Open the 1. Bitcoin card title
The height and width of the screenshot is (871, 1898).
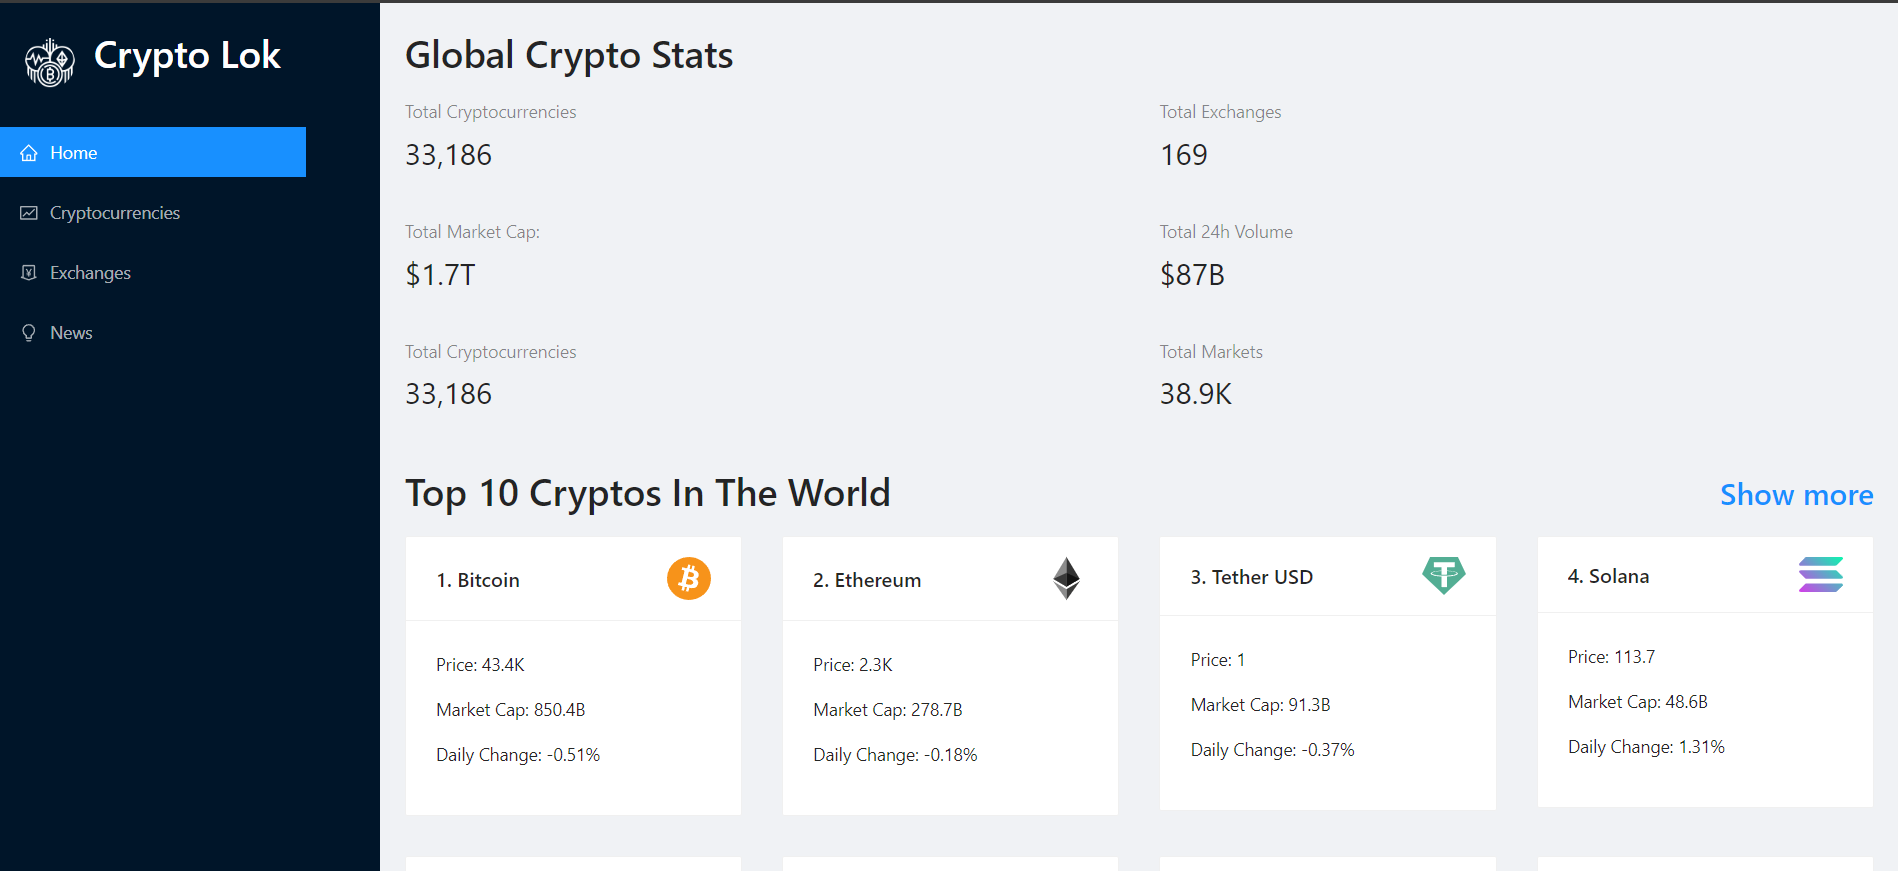tap(478, 580)
